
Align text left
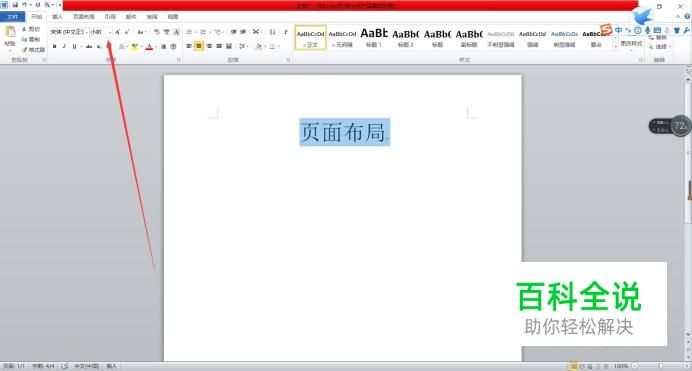pyautogui.click(x=189, y=46)
